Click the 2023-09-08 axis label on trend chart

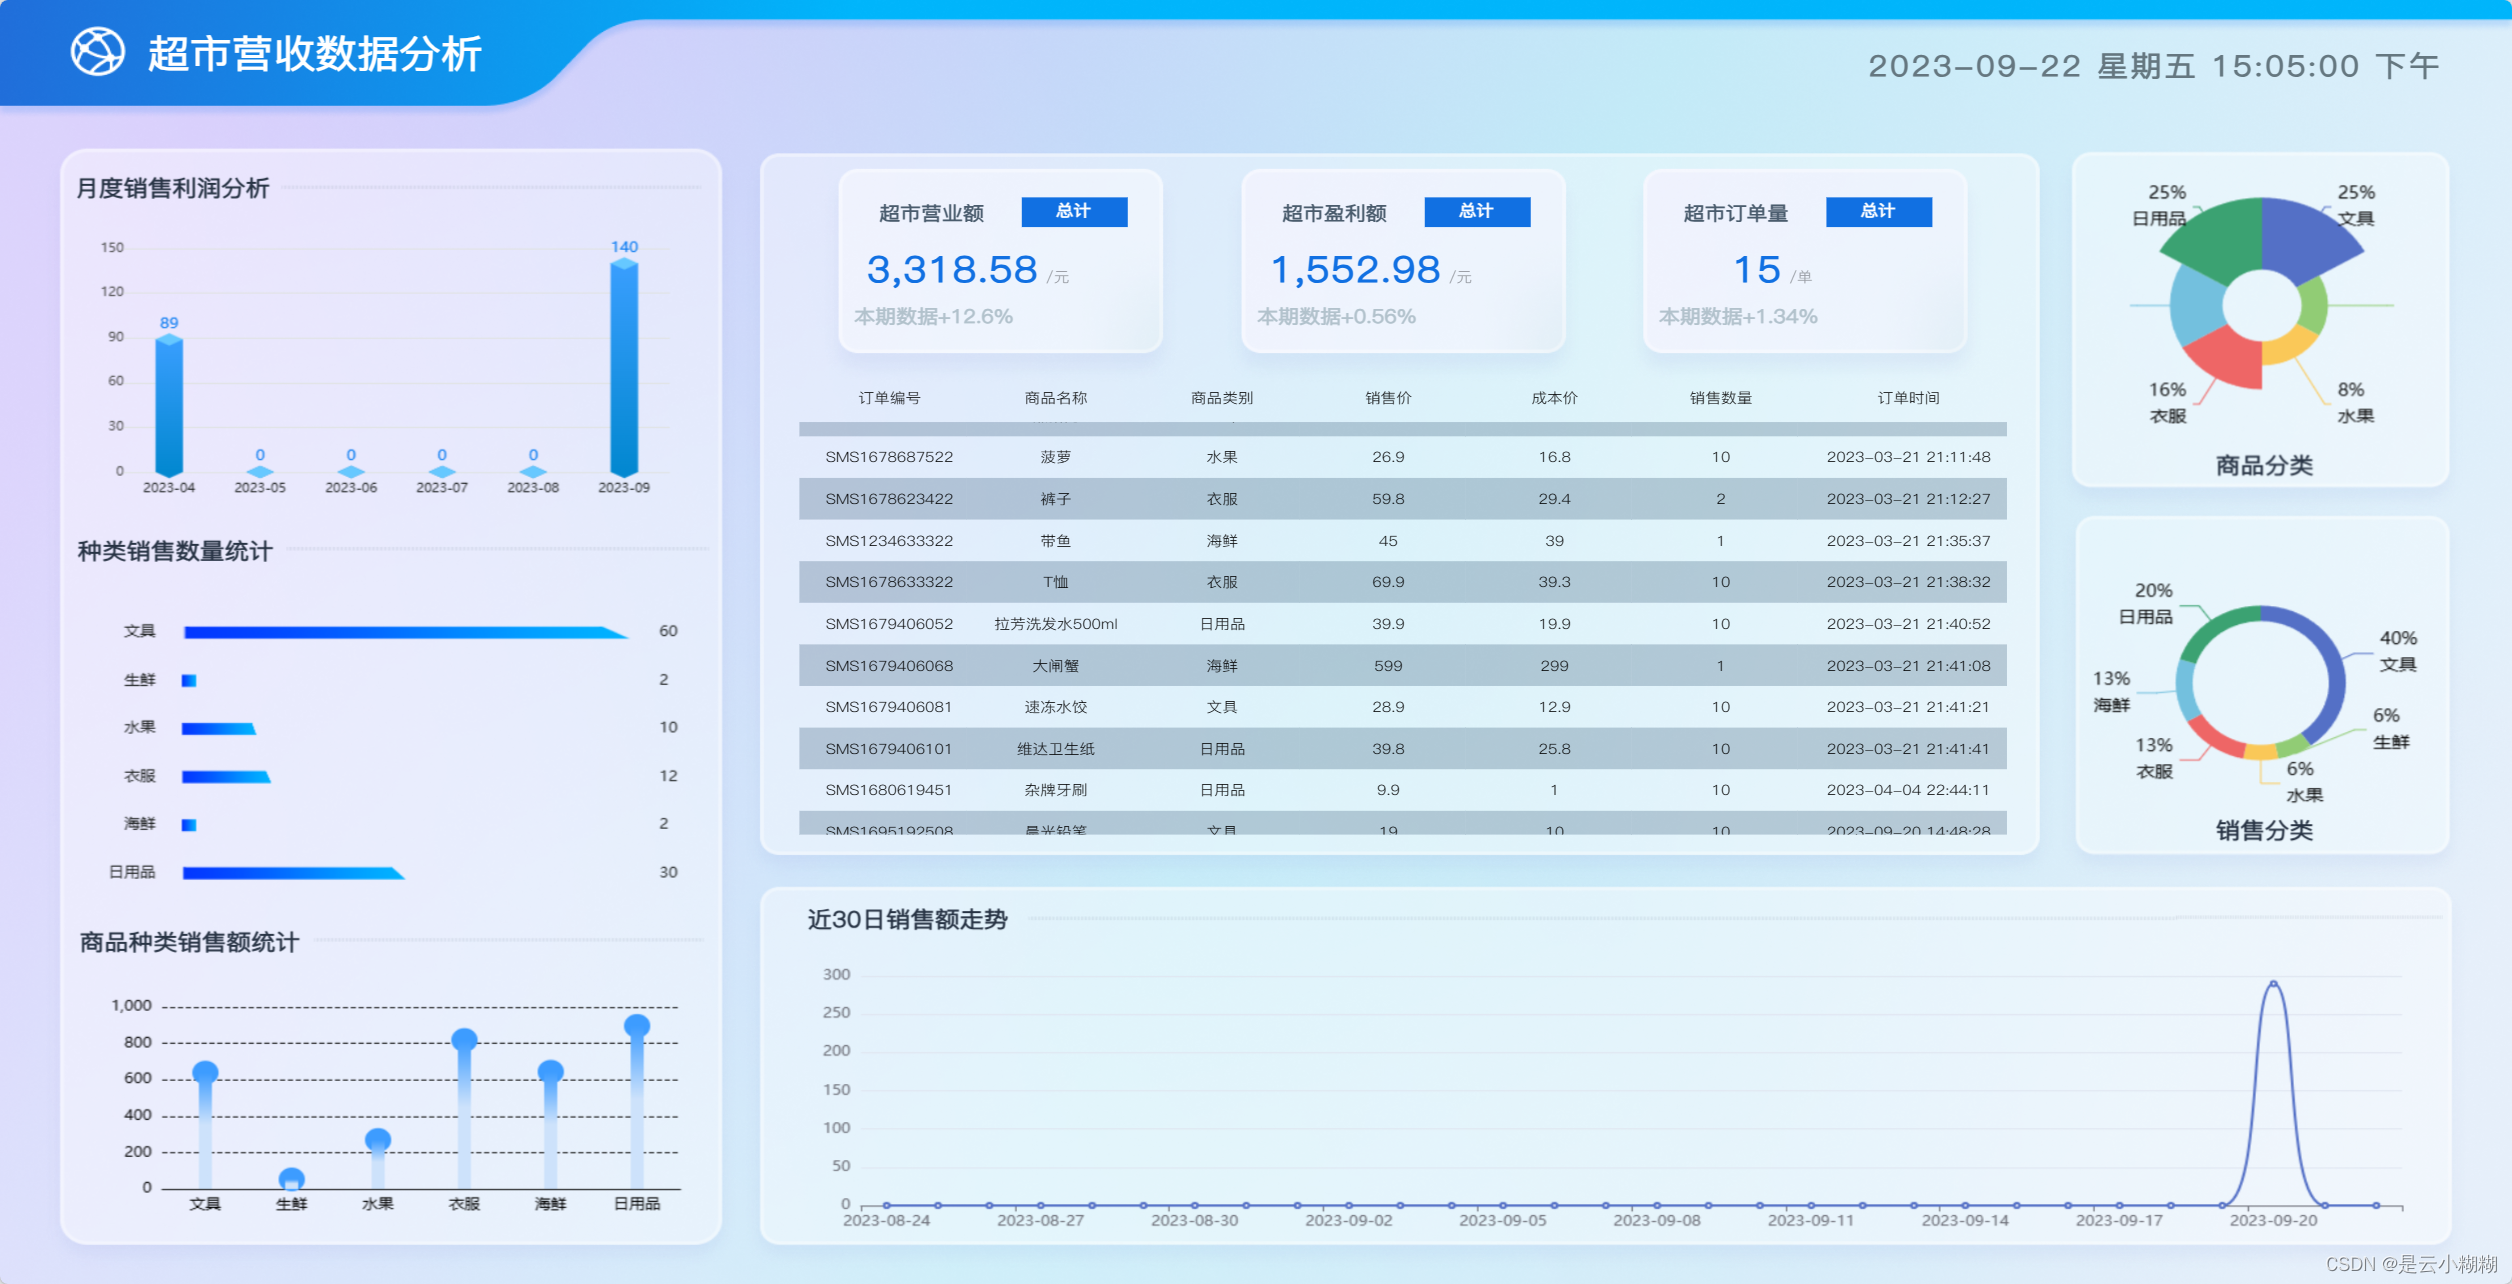(x=1656, y=1221)
